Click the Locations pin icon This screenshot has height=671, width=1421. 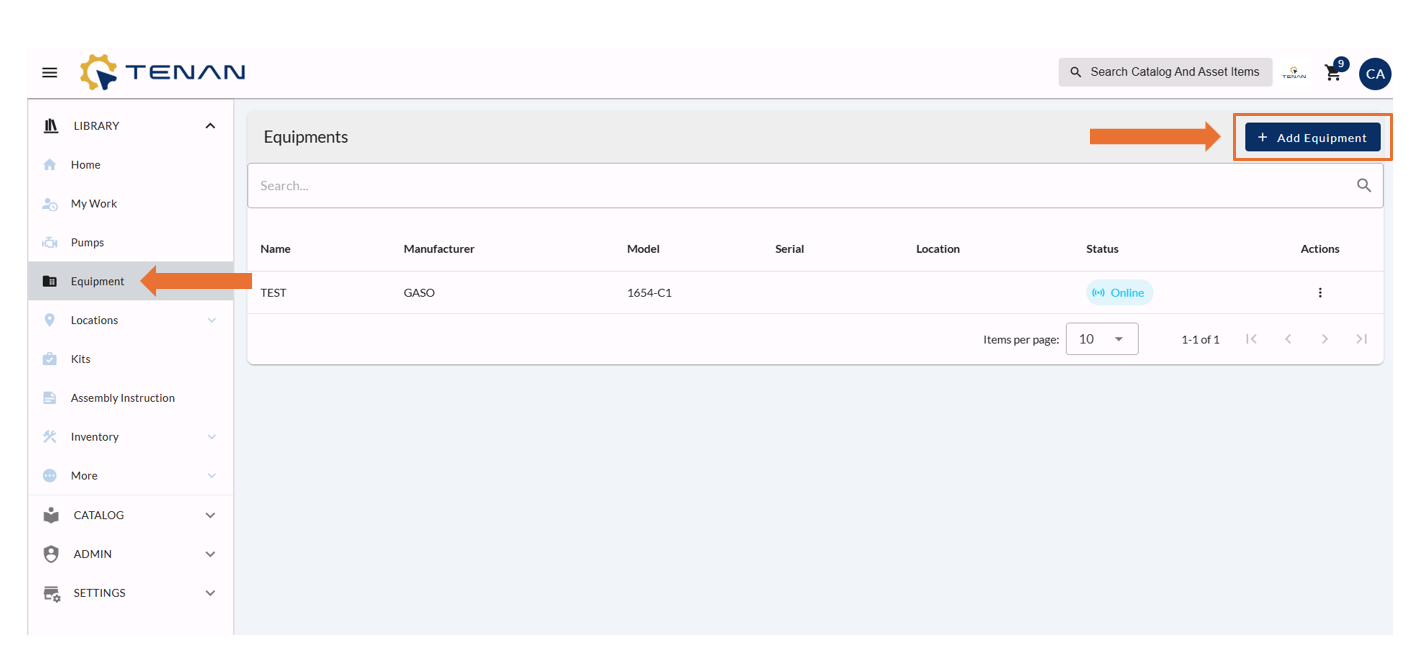[x=50, y=320]
